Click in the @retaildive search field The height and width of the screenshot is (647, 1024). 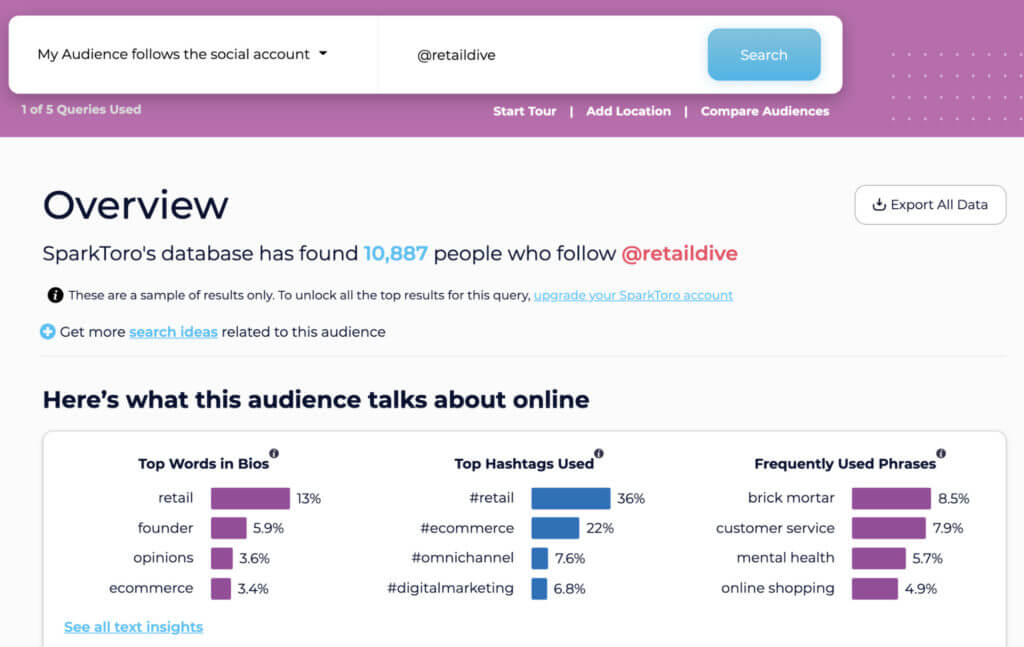pos(550,55)
